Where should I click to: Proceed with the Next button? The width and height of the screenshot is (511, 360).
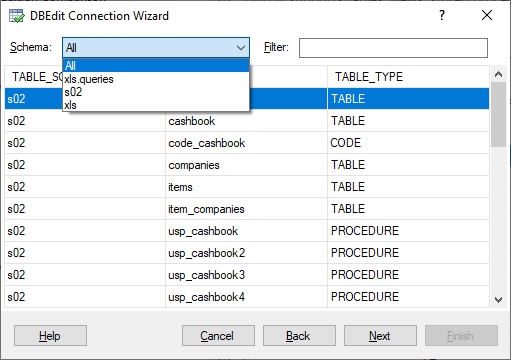coord(380,336)
